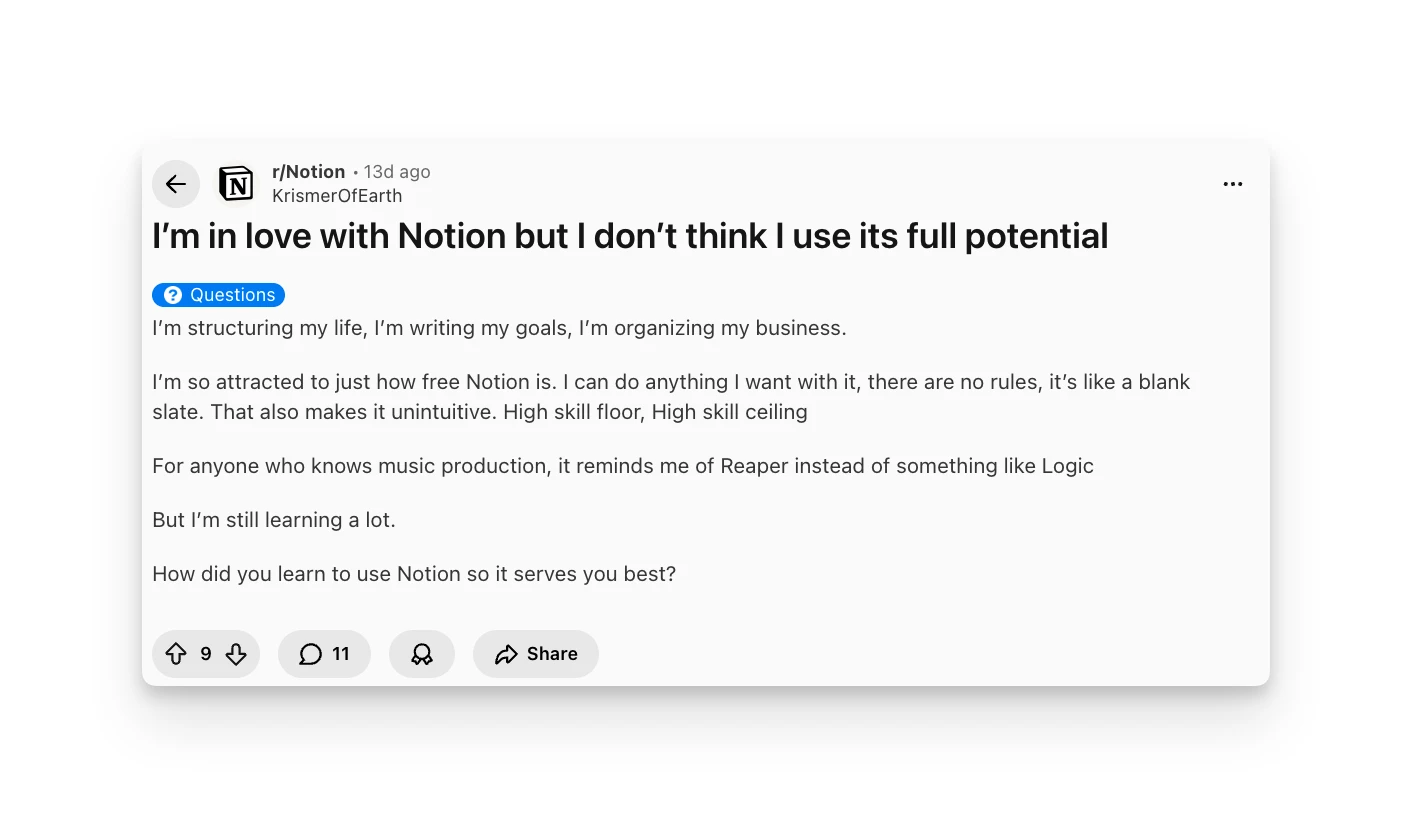Open the comments via speech bubble icon

(311, 654)
